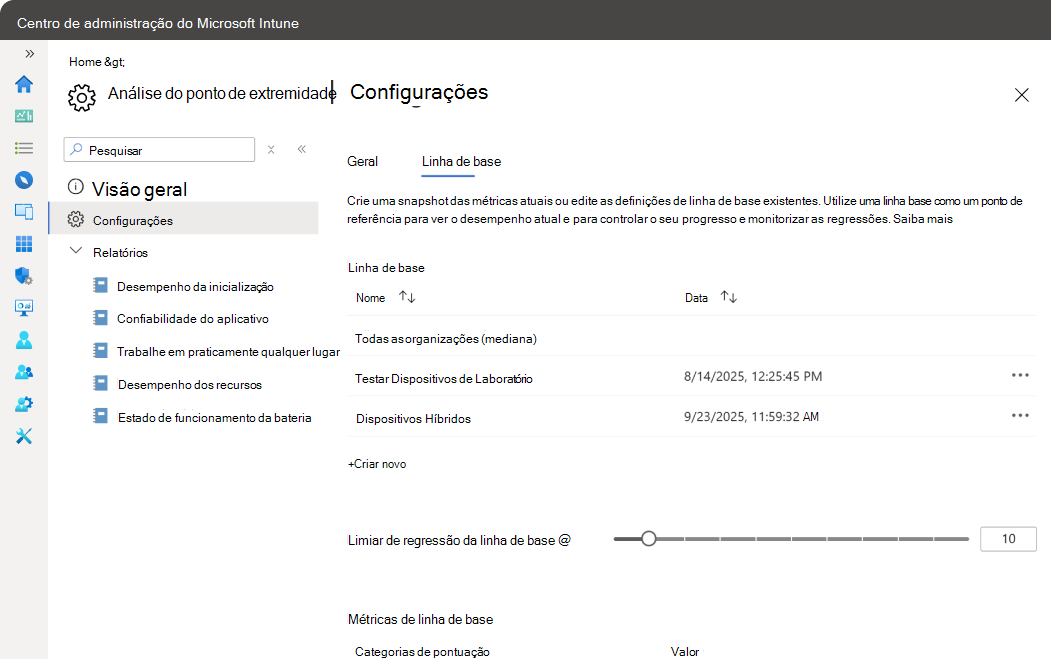Open the Endpoint security shield icon
This screenshot has width=1051, height=659.
[23, 276]
